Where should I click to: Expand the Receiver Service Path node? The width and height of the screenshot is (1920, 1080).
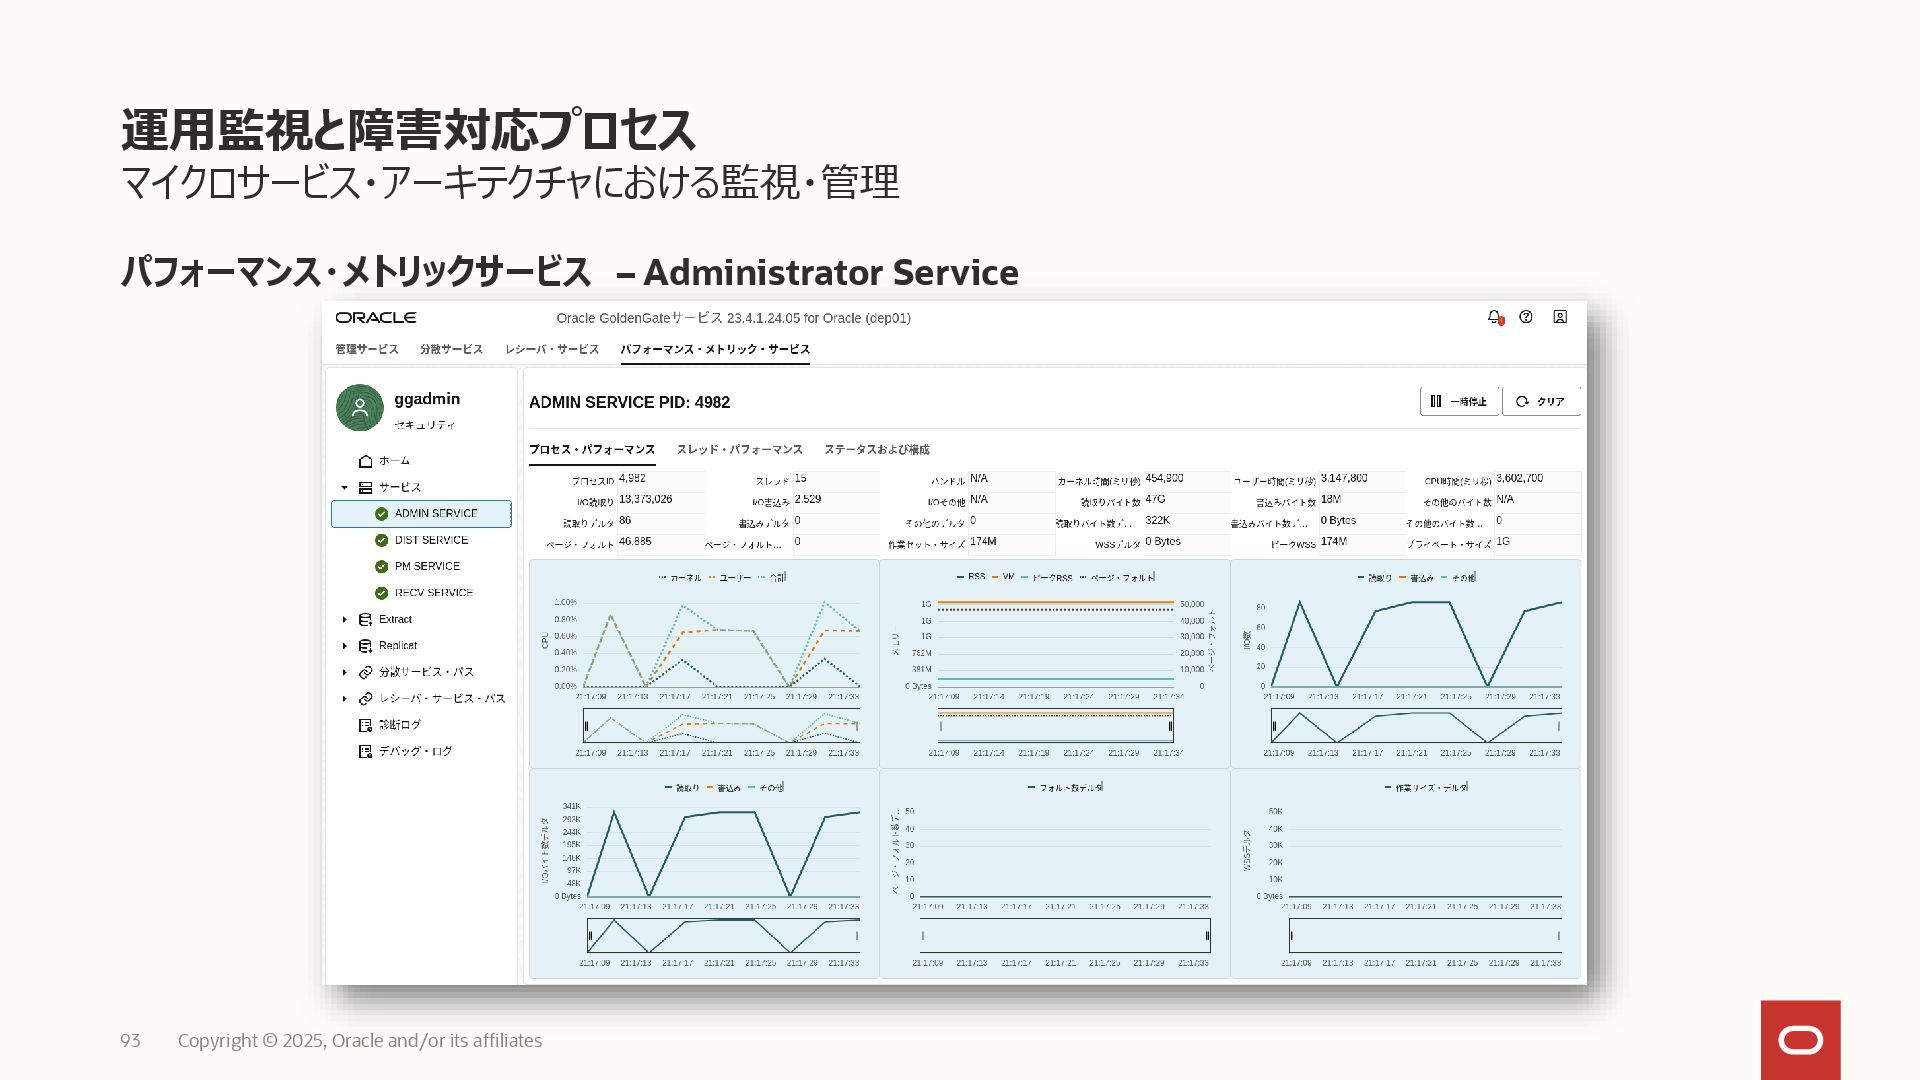345,699
